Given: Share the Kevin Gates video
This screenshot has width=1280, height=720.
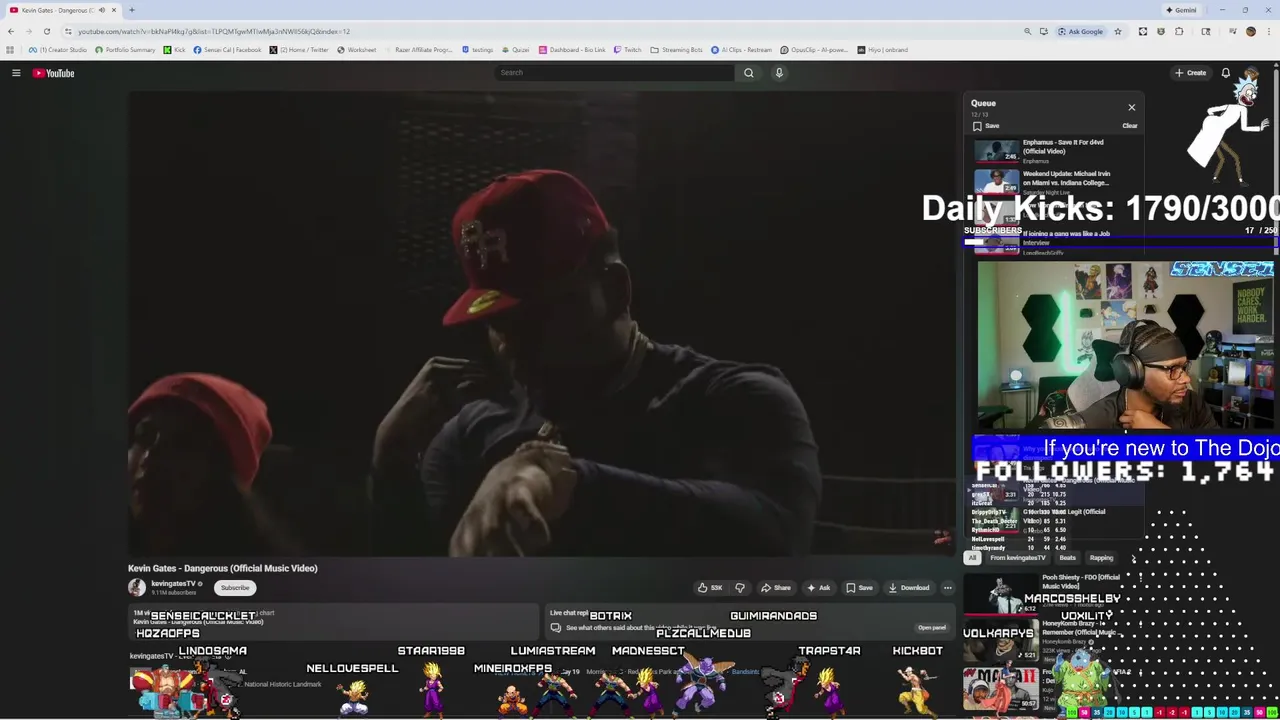Looking at the screenshot, I should point(775,588).
